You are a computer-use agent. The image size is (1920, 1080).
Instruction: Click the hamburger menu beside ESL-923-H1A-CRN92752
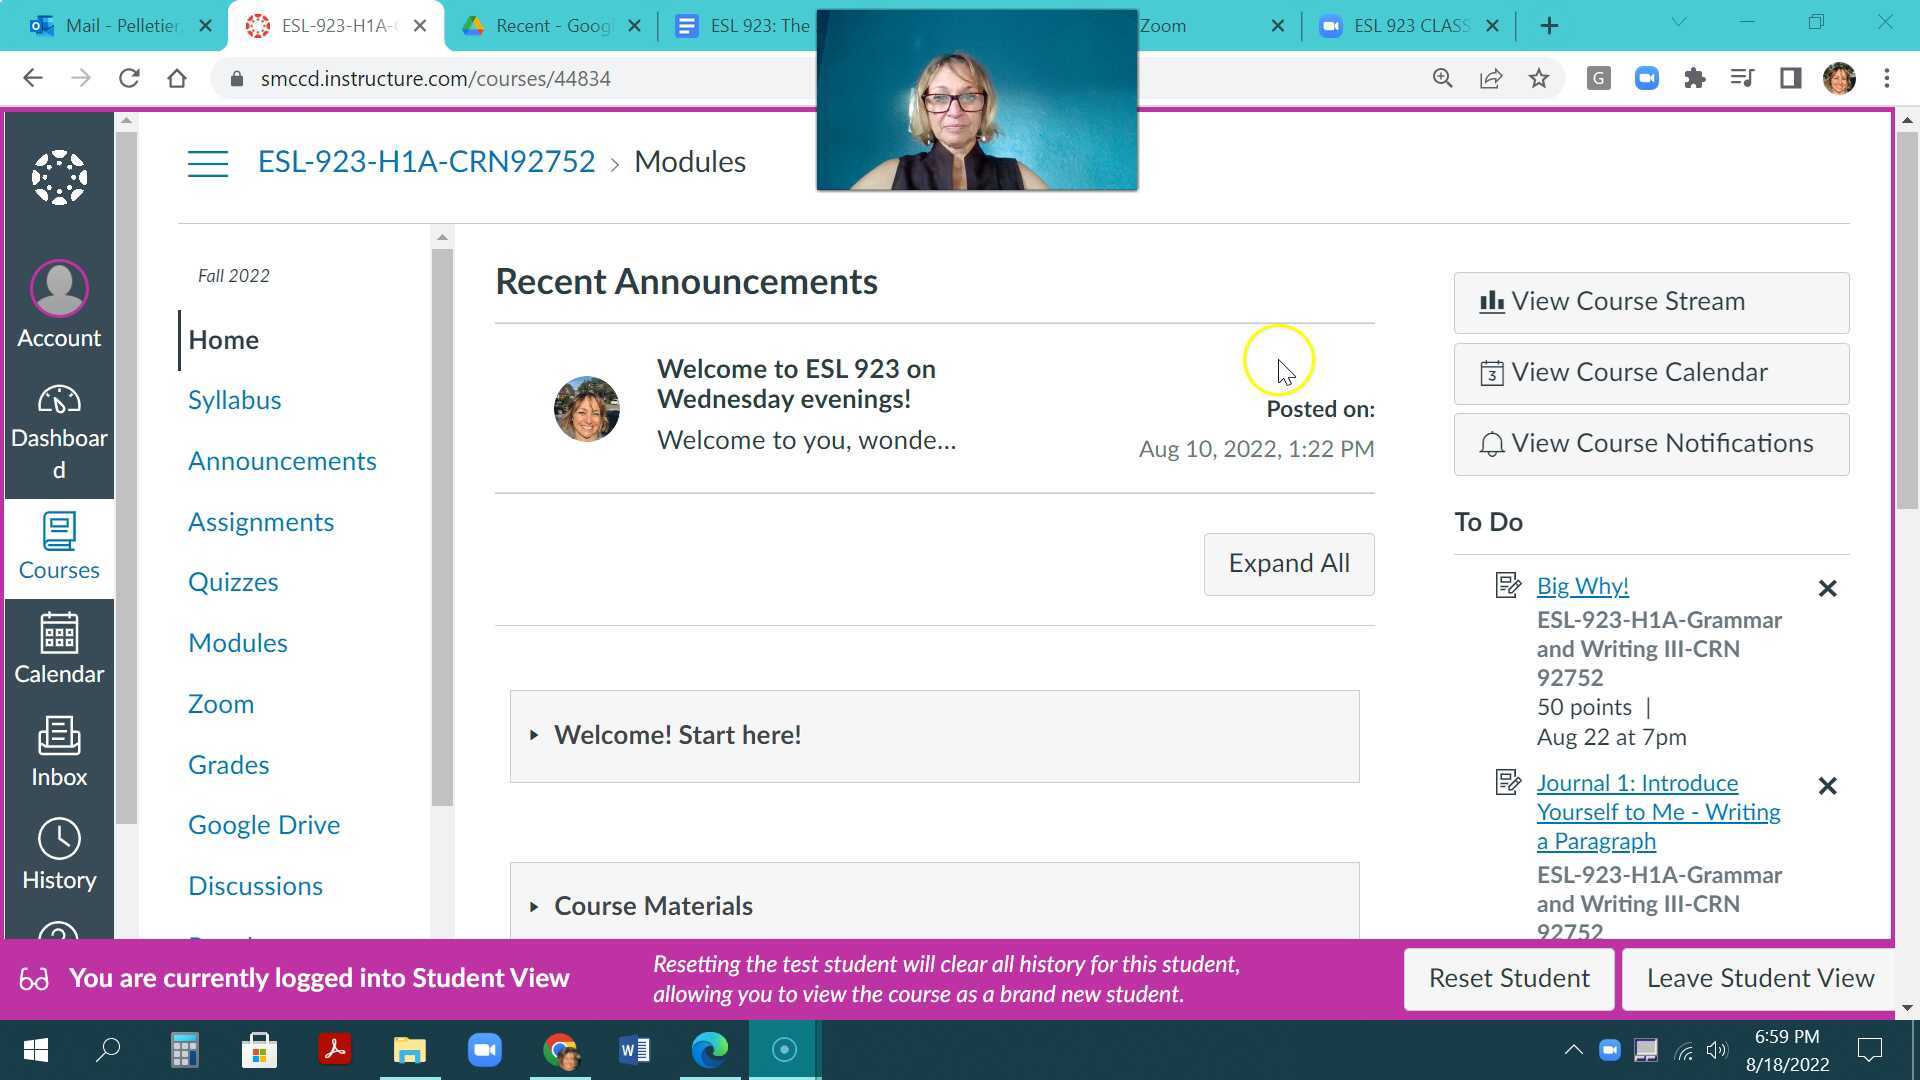[x=208, y=161]
